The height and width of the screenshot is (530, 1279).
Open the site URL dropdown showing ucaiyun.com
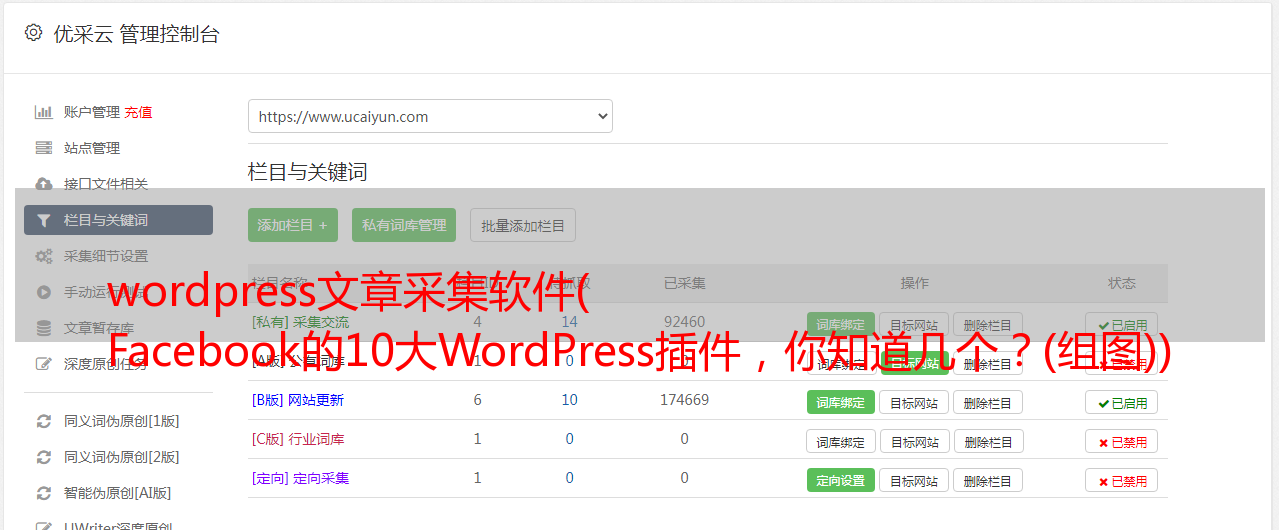[x=430, y=116]
